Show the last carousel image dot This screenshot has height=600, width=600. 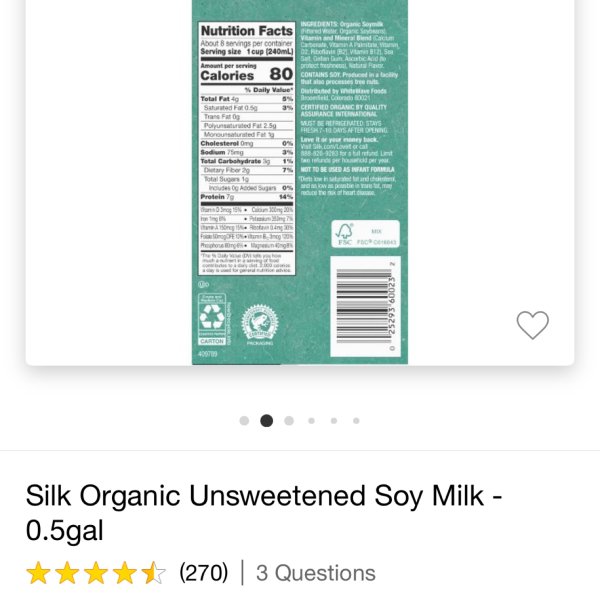[x=356, y=421]
